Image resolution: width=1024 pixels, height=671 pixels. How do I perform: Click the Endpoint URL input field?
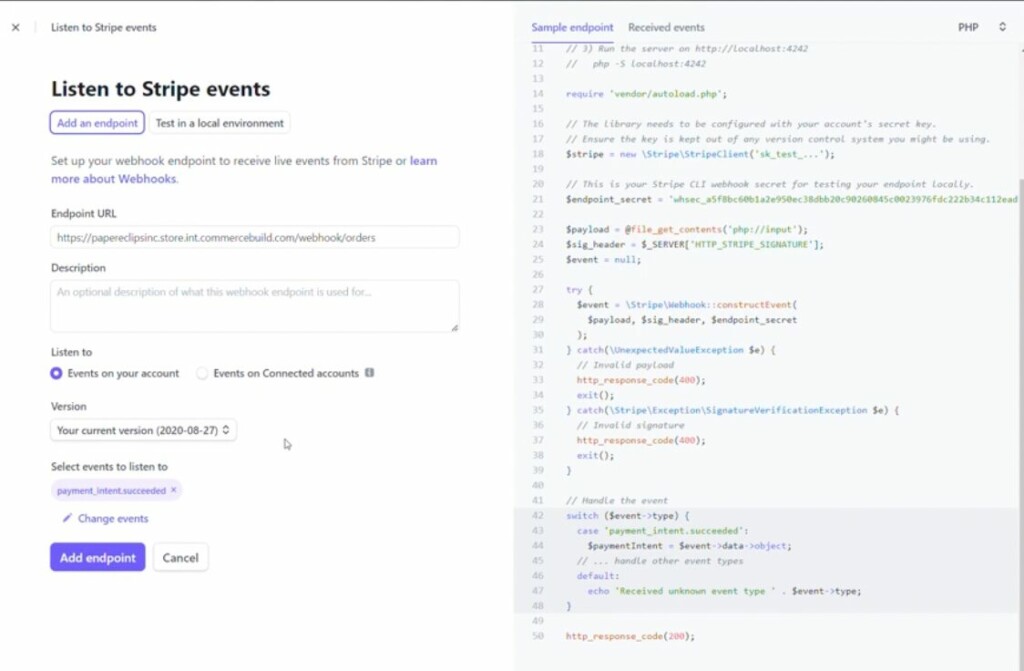pos(254,237)
